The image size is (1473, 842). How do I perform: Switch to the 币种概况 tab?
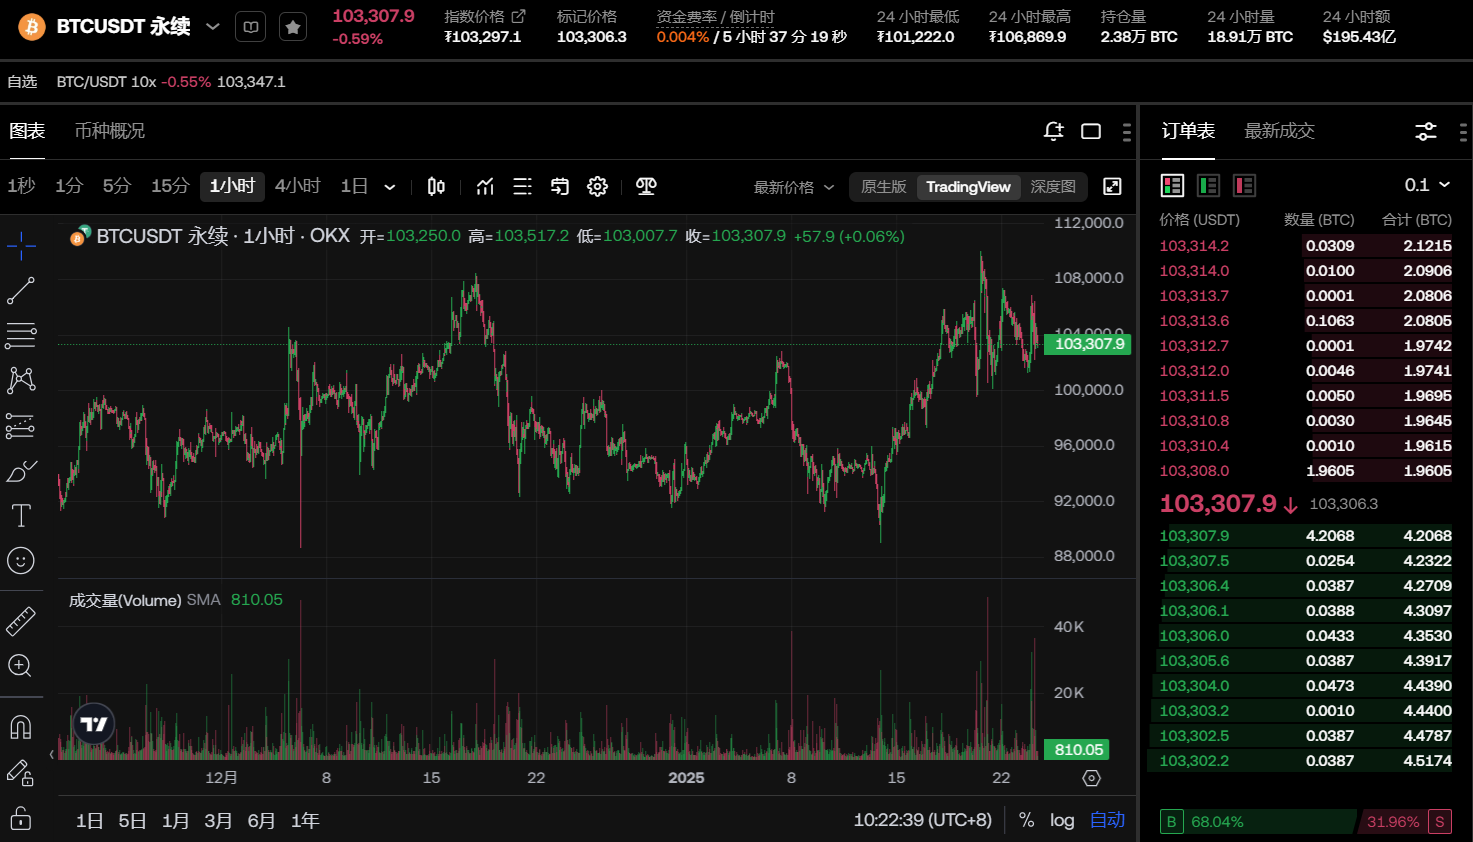(x=110, y=131)
